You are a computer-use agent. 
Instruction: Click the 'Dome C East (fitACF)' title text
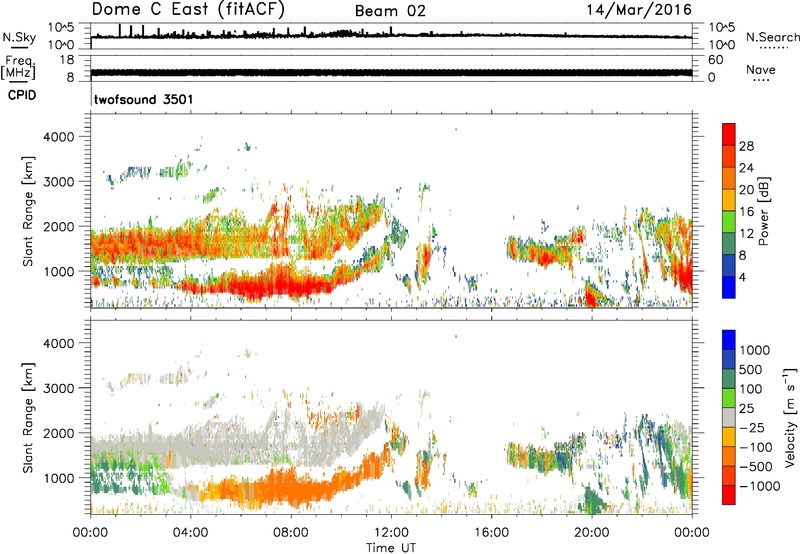tap(188, 9)
